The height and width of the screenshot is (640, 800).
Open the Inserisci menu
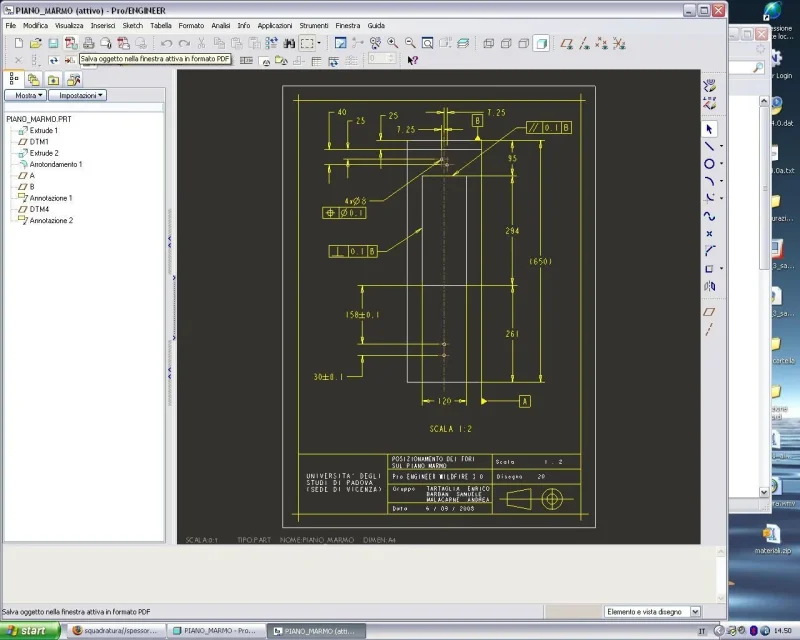point(103,26)
